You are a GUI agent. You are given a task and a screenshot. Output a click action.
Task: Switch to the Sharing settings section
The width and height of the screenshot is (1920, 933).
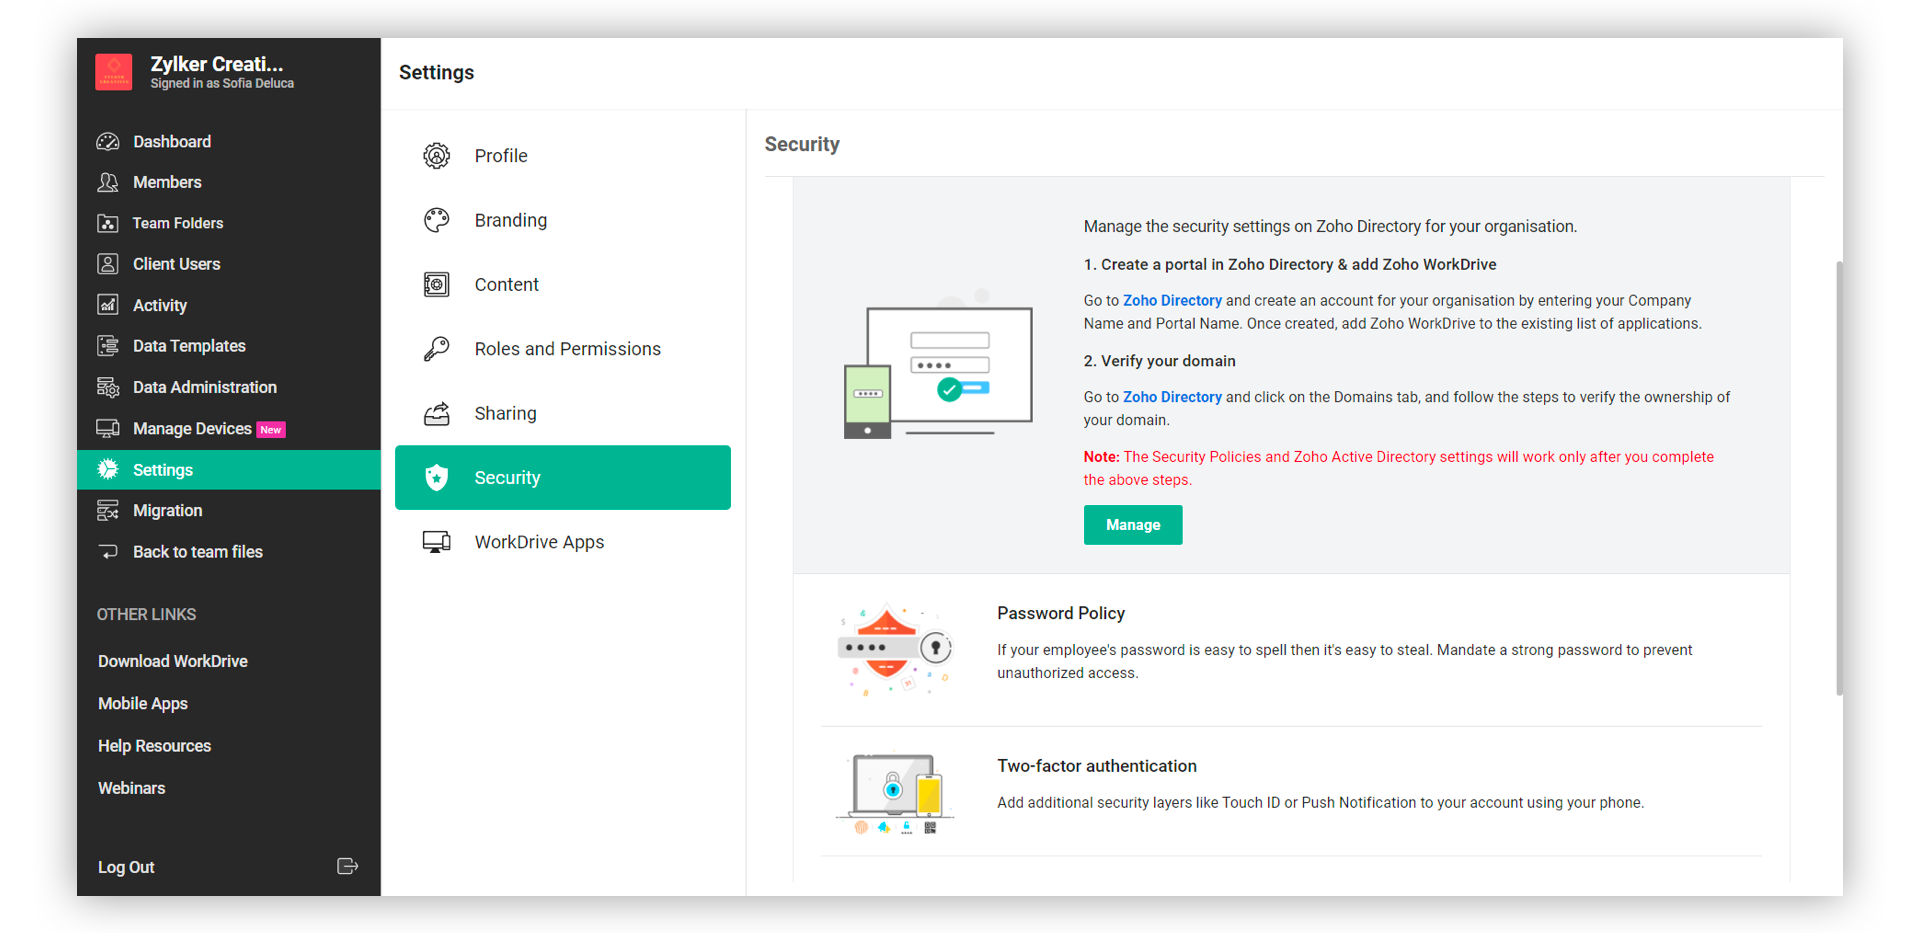click(505, 414)
